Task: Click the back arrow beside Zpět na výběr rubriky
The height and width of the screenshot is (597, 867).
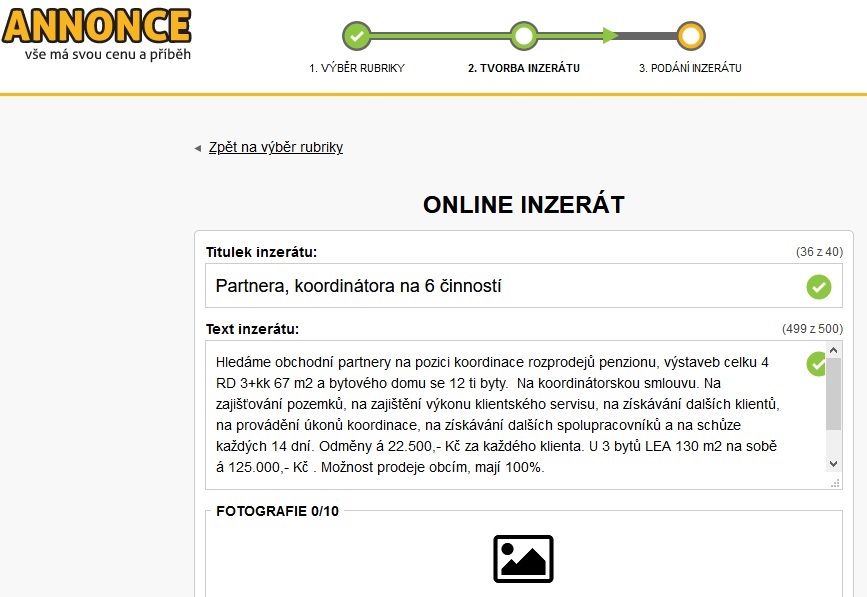Action: click(x=197, y=148)
